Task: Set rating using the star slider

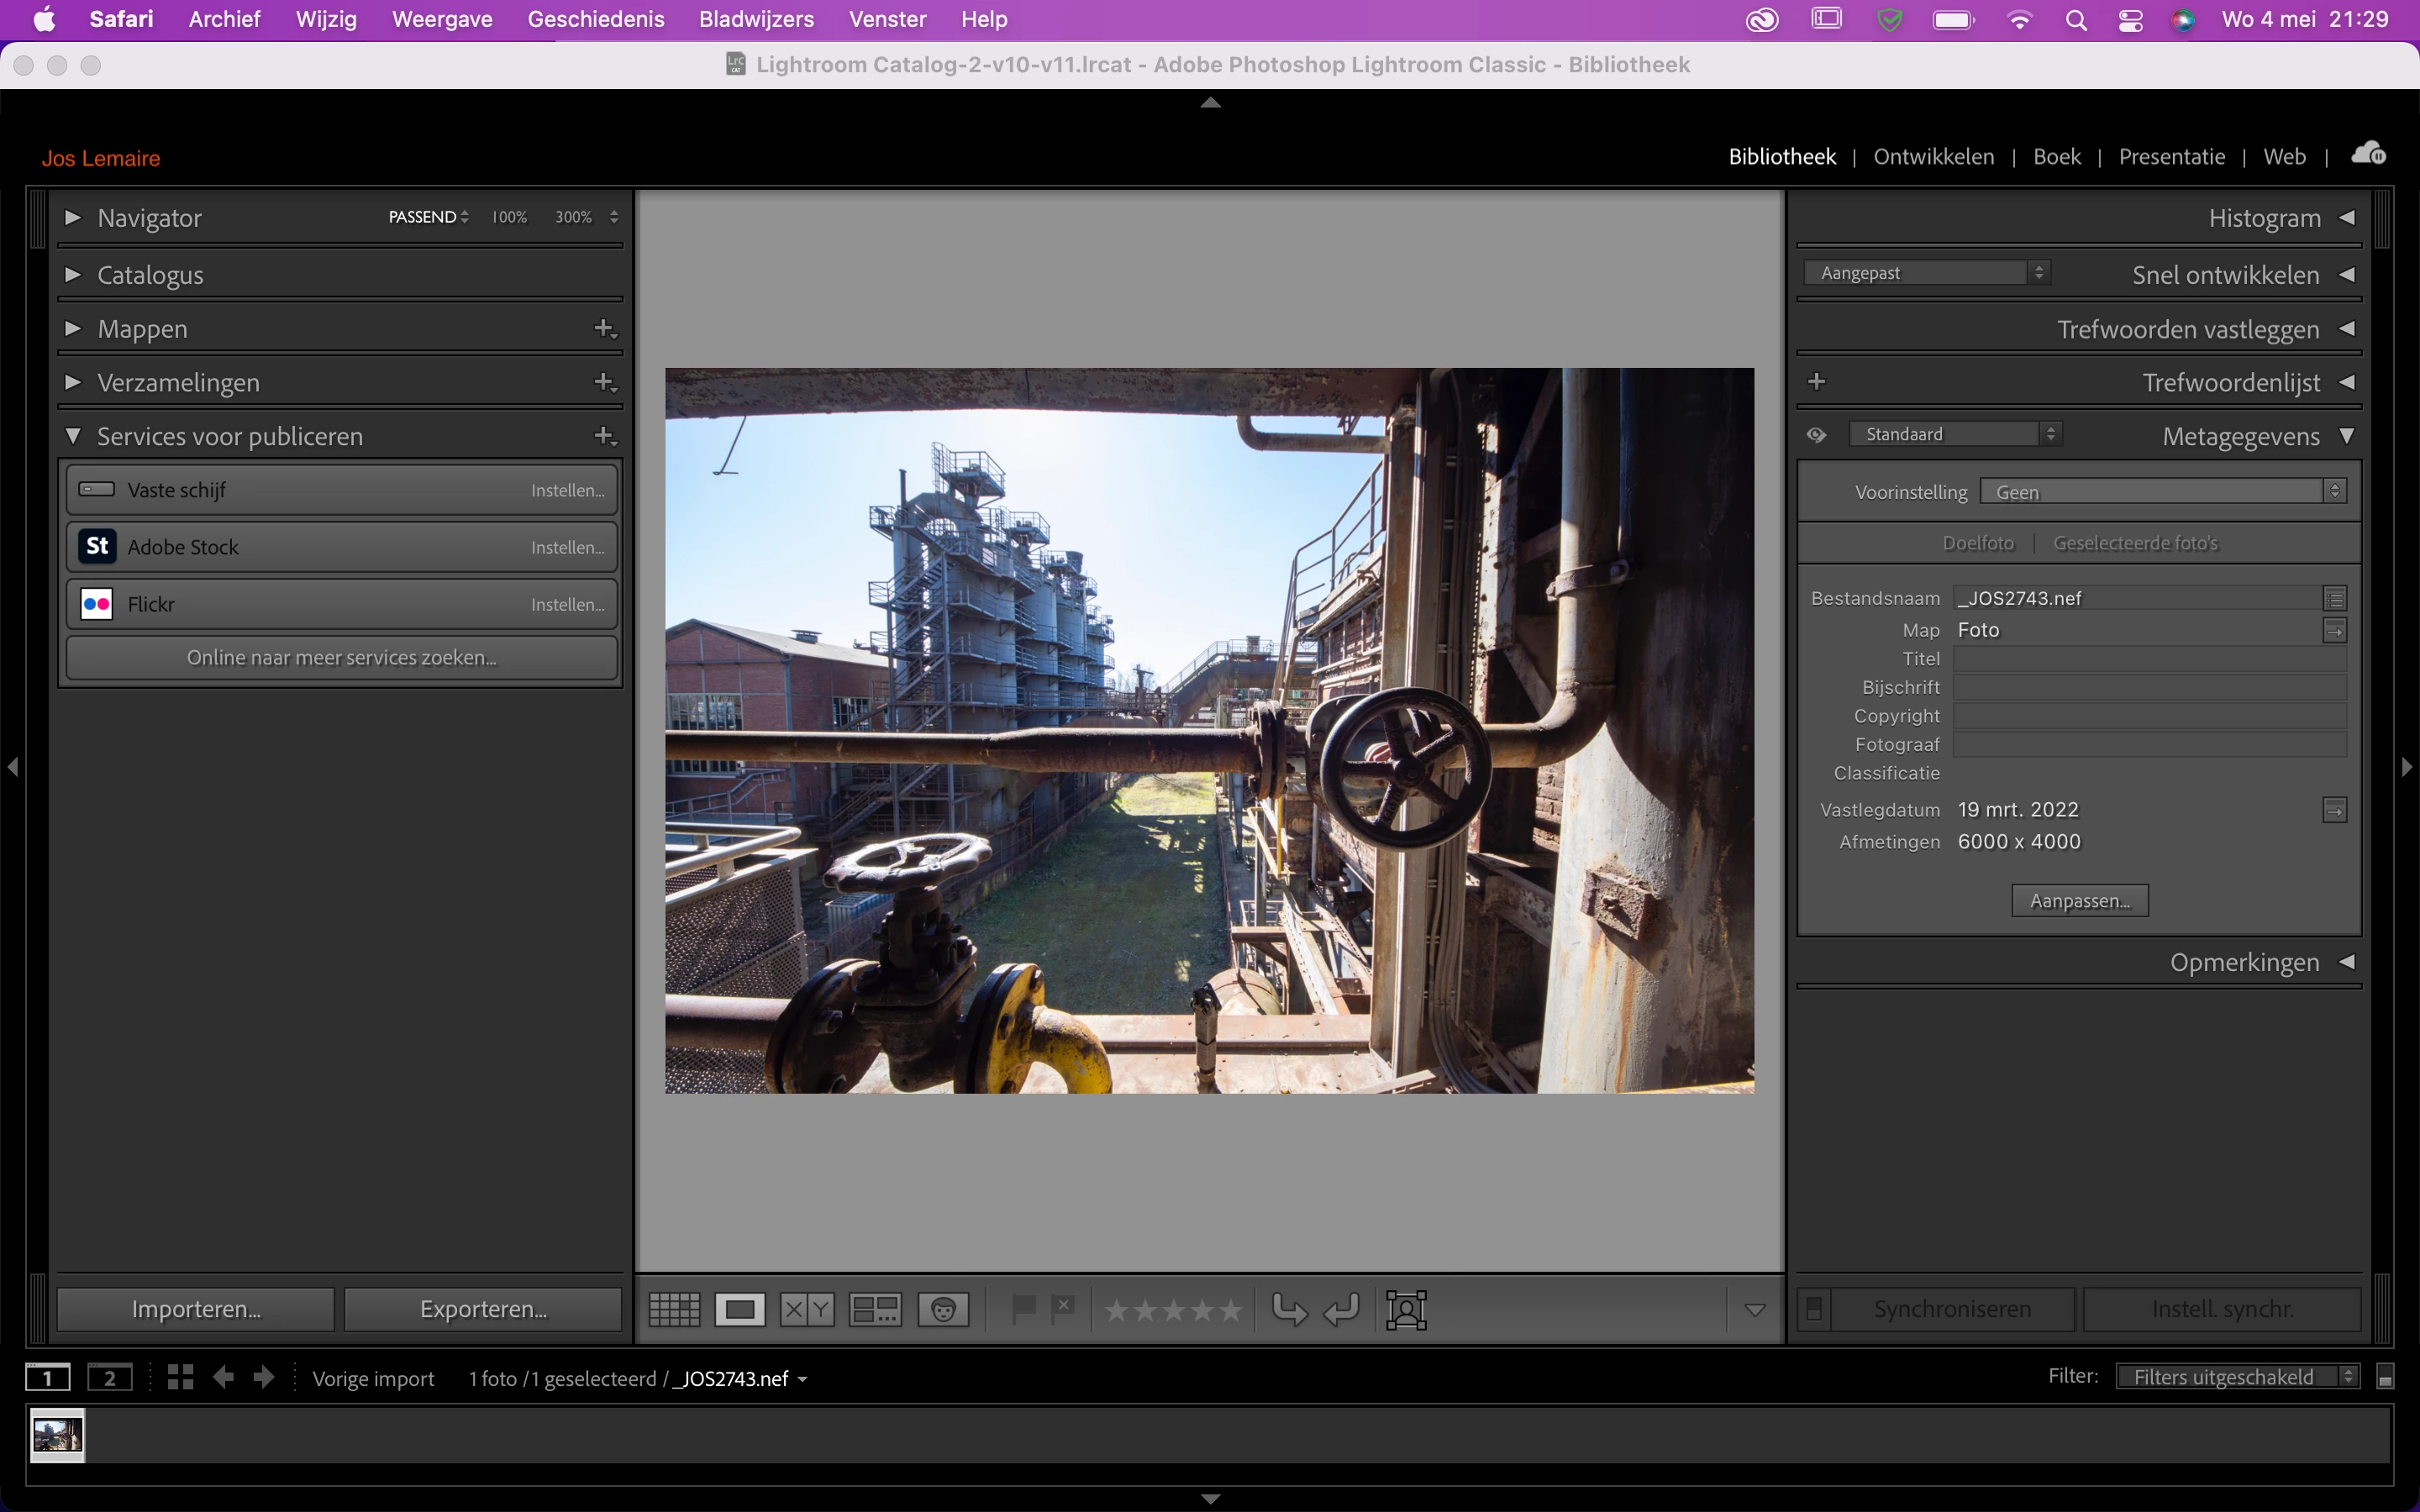Action: coord(1173,1309)
